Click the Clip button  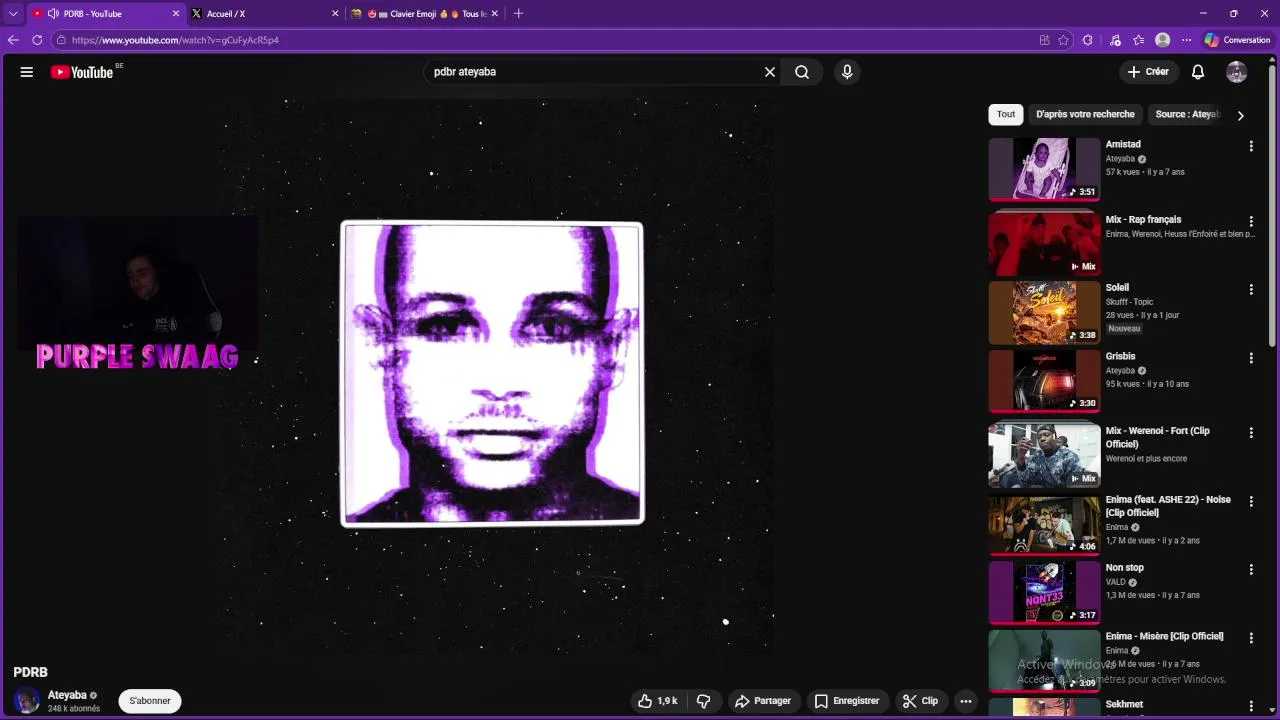tap(920, 701)
